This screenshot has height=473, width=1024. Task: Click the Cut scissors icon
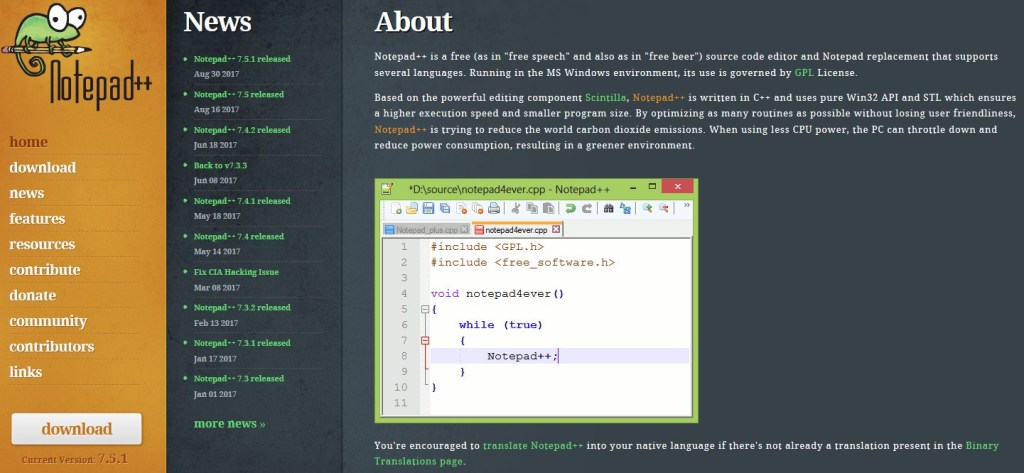tap(516, 208)
